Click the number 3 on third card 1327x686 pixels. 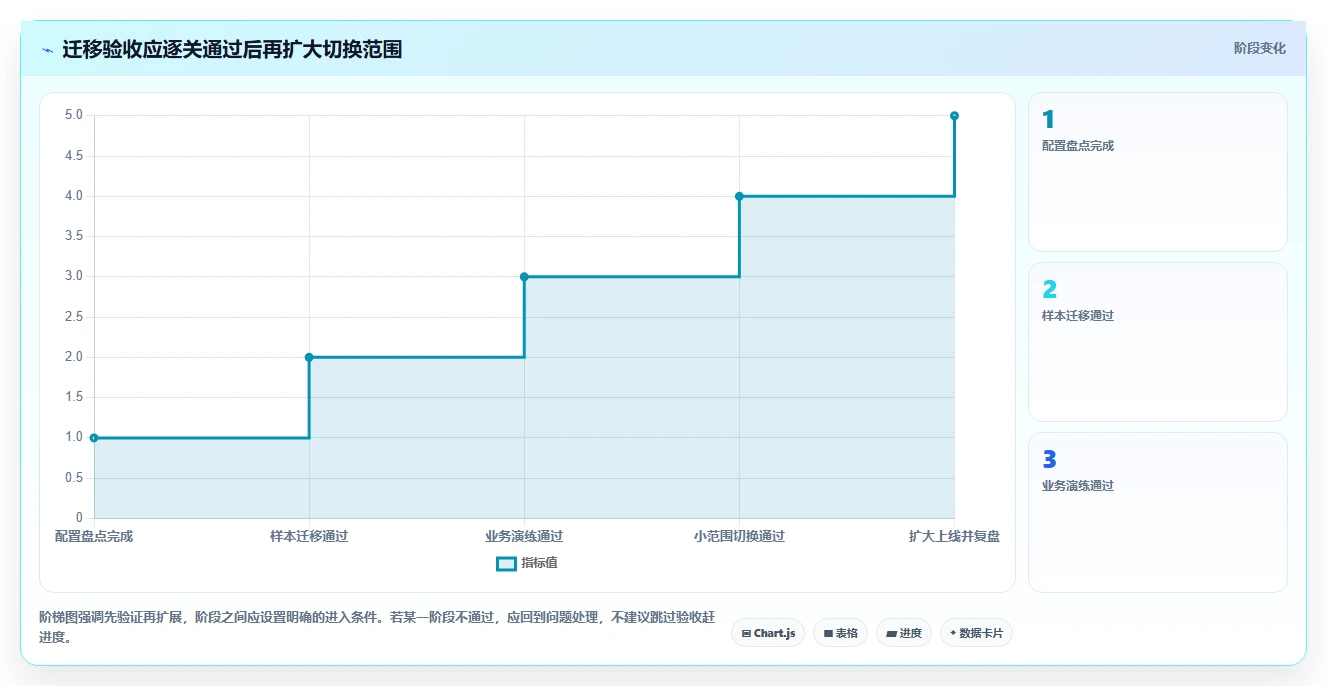1049,460
